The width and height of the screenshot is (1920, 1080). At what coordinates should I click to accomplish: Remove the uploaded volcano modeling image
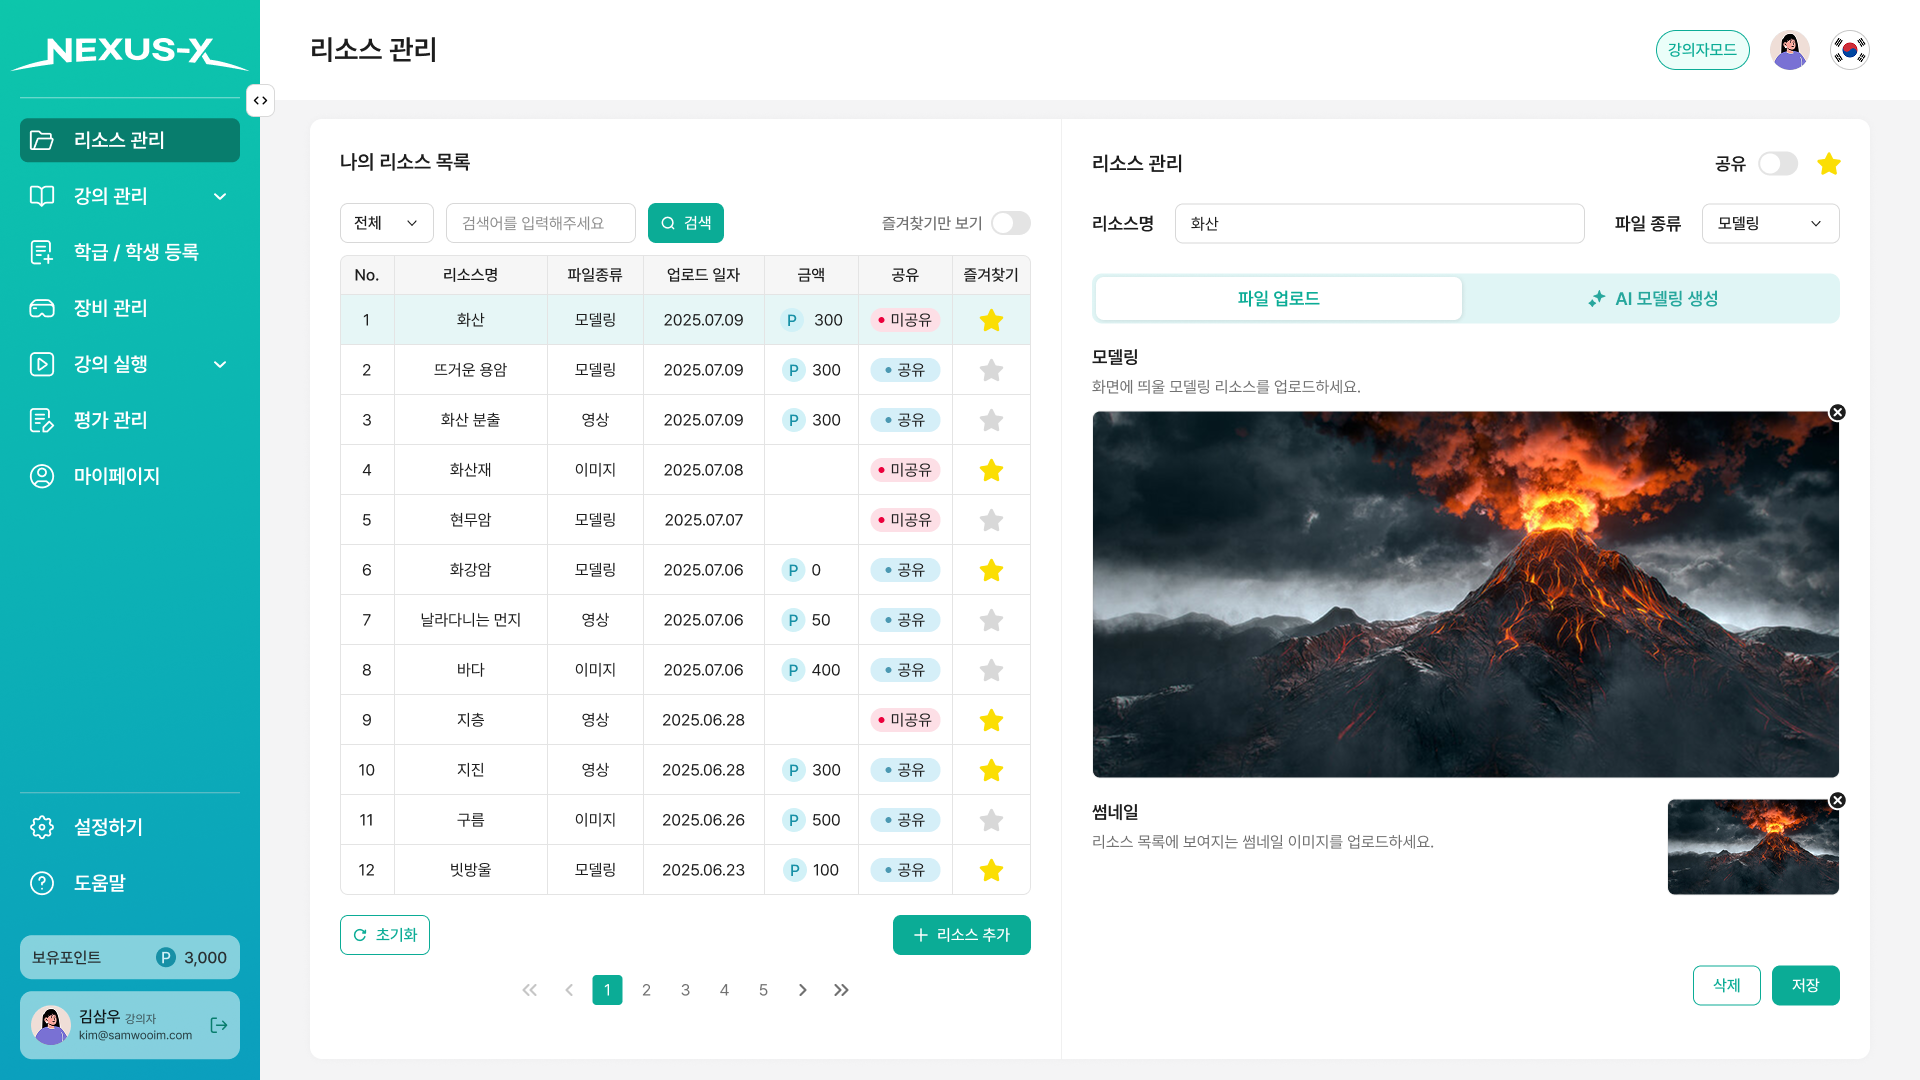click(1837, 412)
